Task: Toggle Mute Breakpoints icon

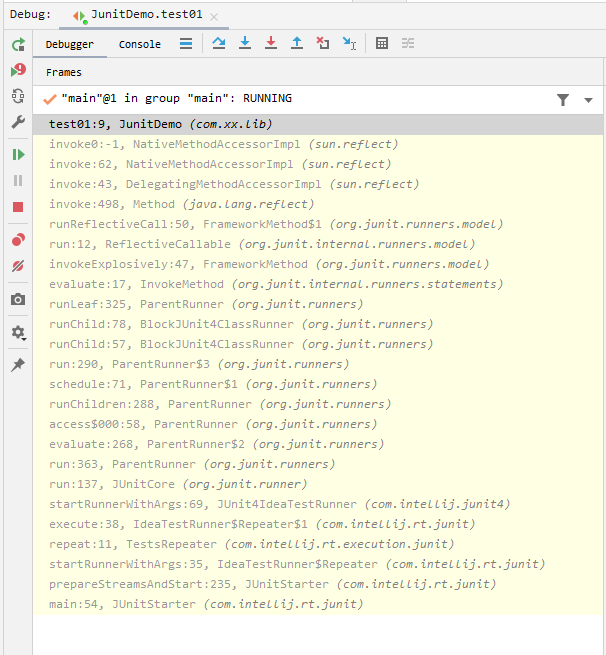Action: coord(18,266)
